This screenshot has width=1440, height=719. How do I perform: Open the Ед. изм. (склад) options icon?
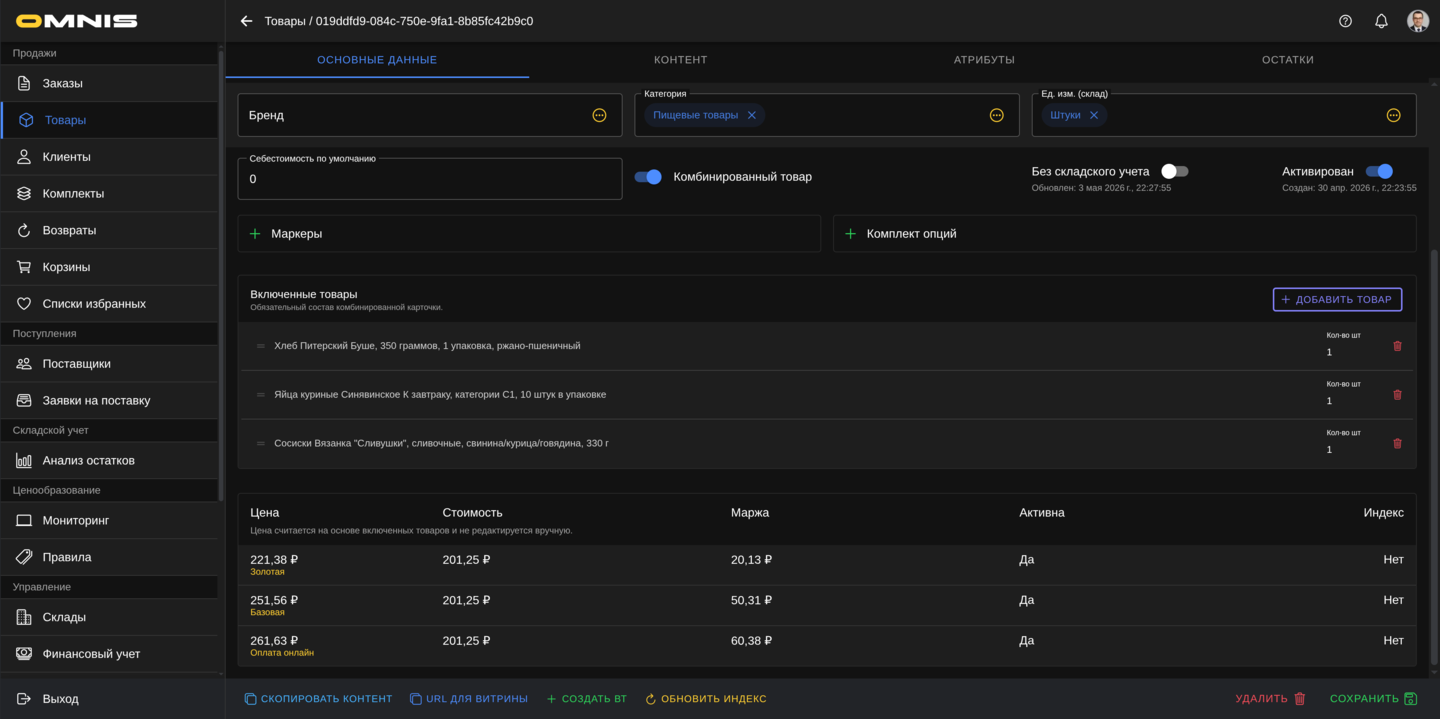click(1393, 115)
